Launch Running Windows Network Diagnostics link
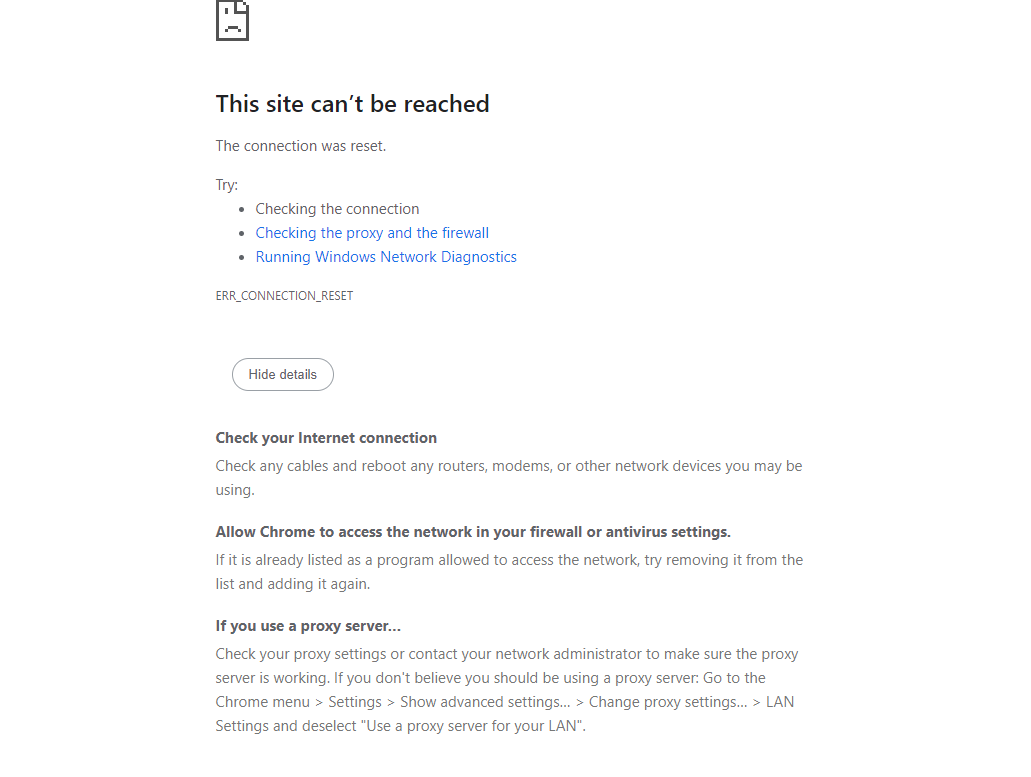Screen dimensions: 1031x777 (386, 257)
